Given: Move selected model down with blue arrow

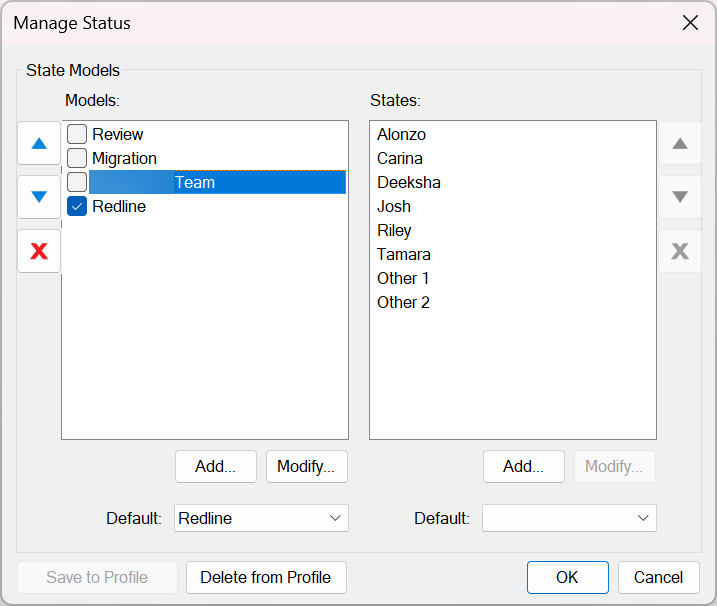Looking at the screenshot, I should coord(39,197).
